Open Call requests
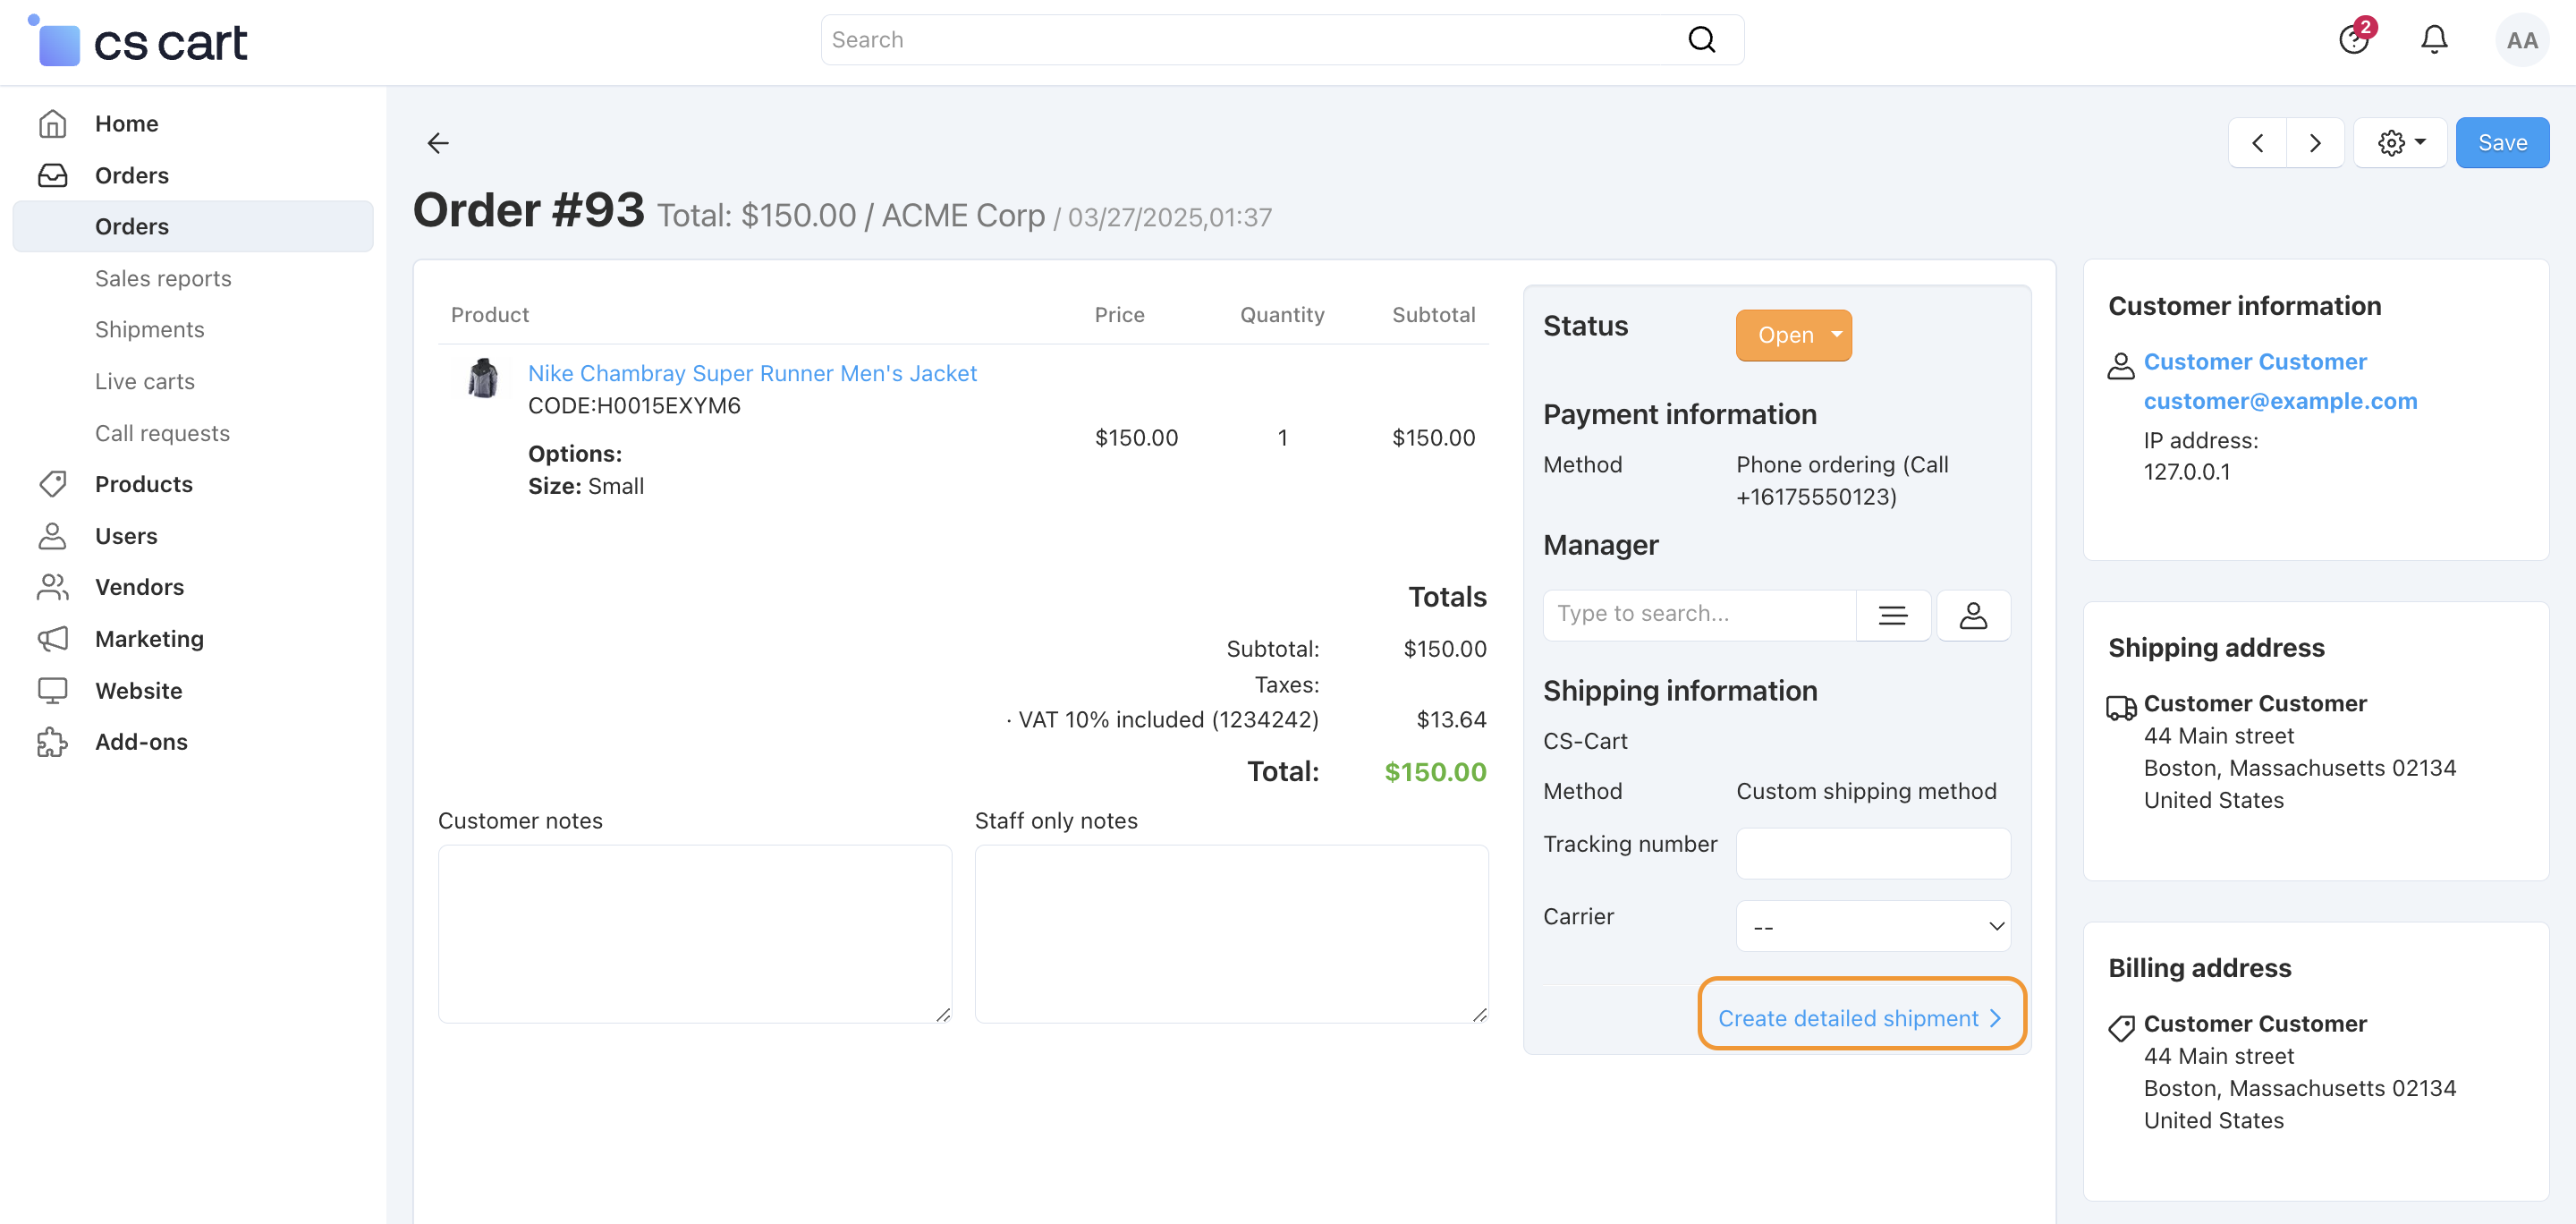The image size is (2576, 1224). (162, 433)
